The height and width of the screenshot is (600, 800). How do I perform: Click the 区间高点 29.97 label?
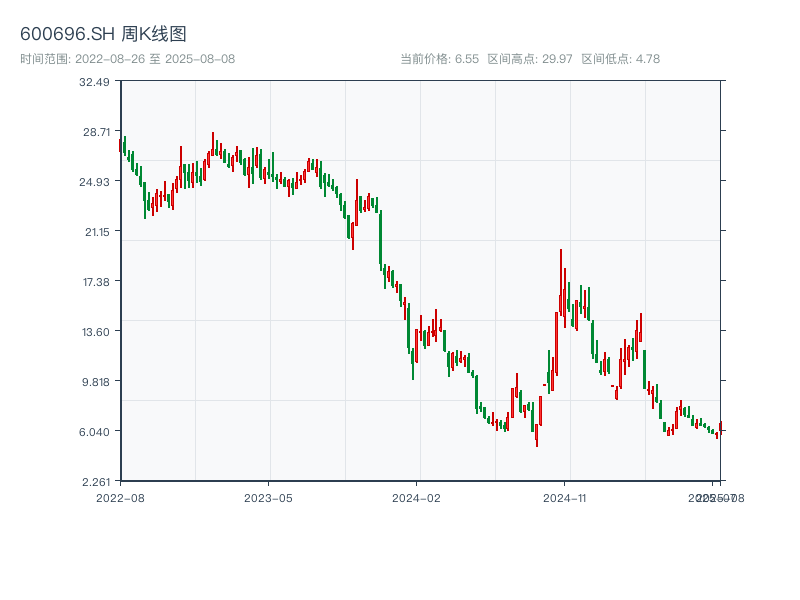(x=530, y=59)
